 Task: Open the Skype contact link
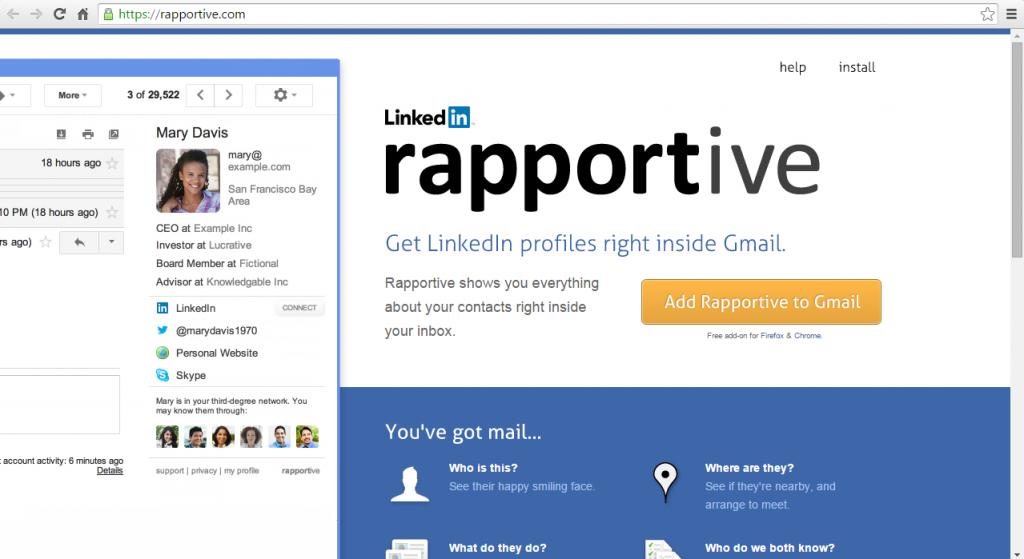pos(191,375)
